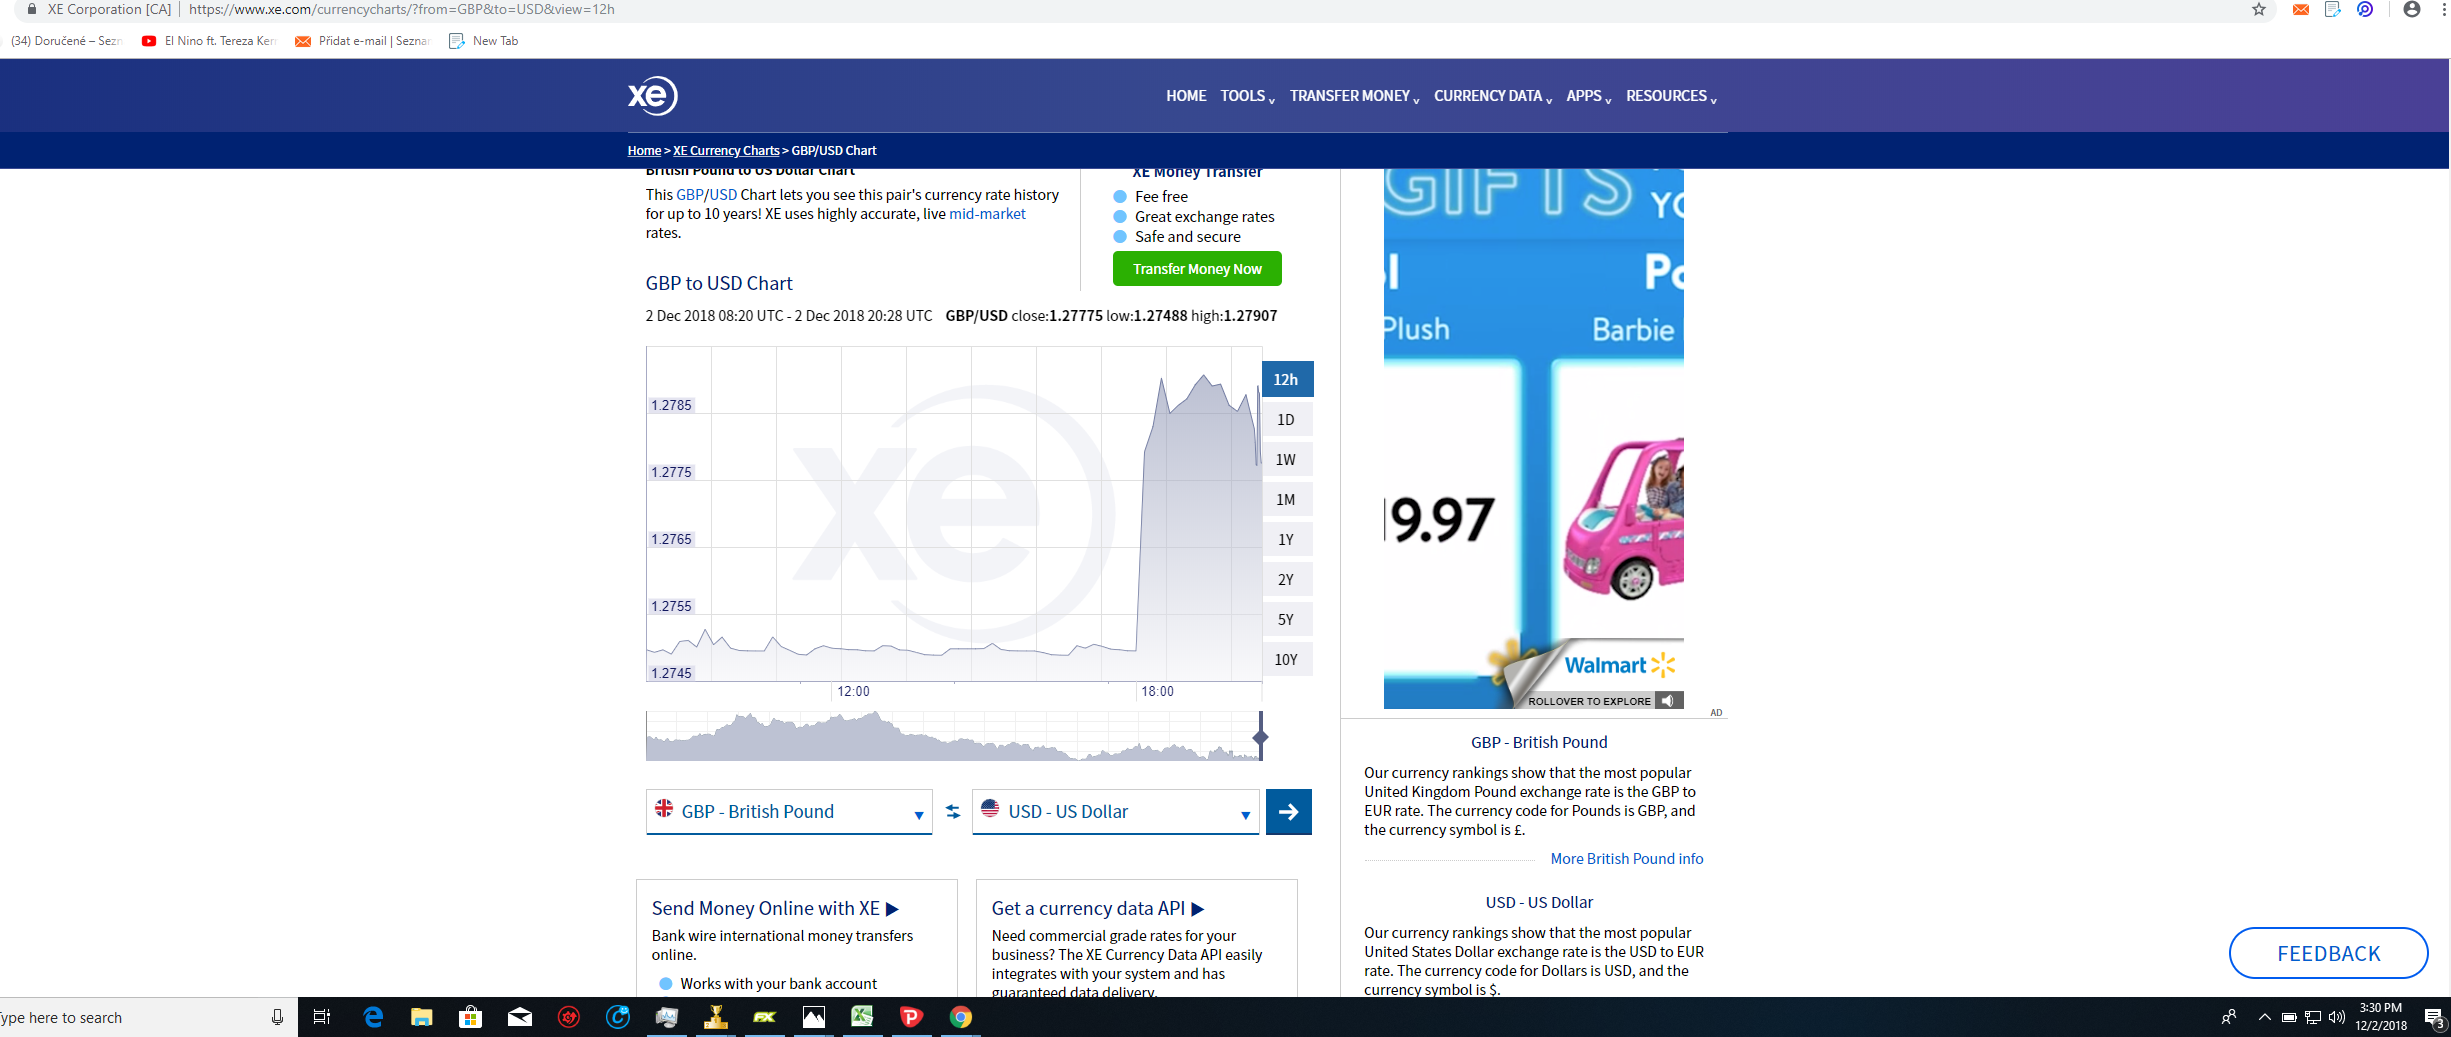This screenshot has height=1037, width=2451.
Task: Click the microphone icon in the search box
Action: pyautogui.click(x=277, y=1018)
